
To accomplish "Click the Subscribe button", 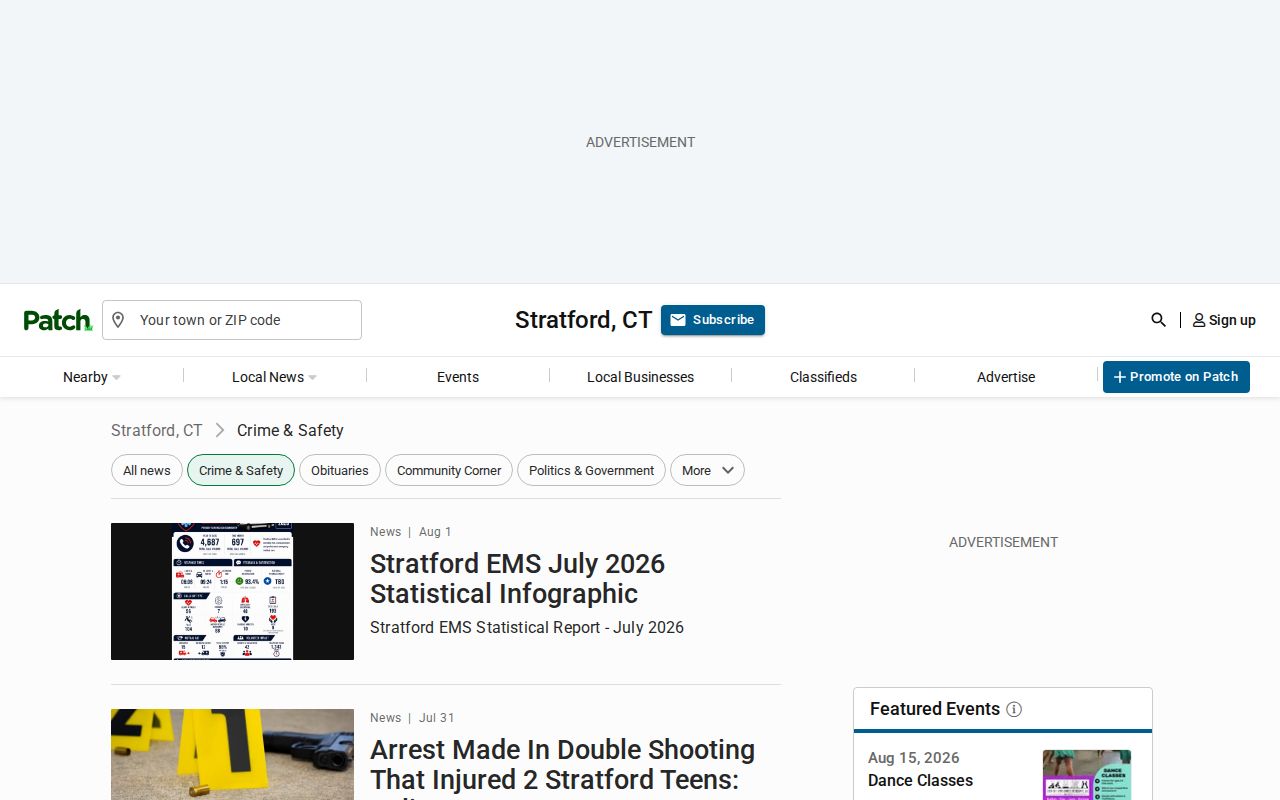I will (x=713, y=320).
